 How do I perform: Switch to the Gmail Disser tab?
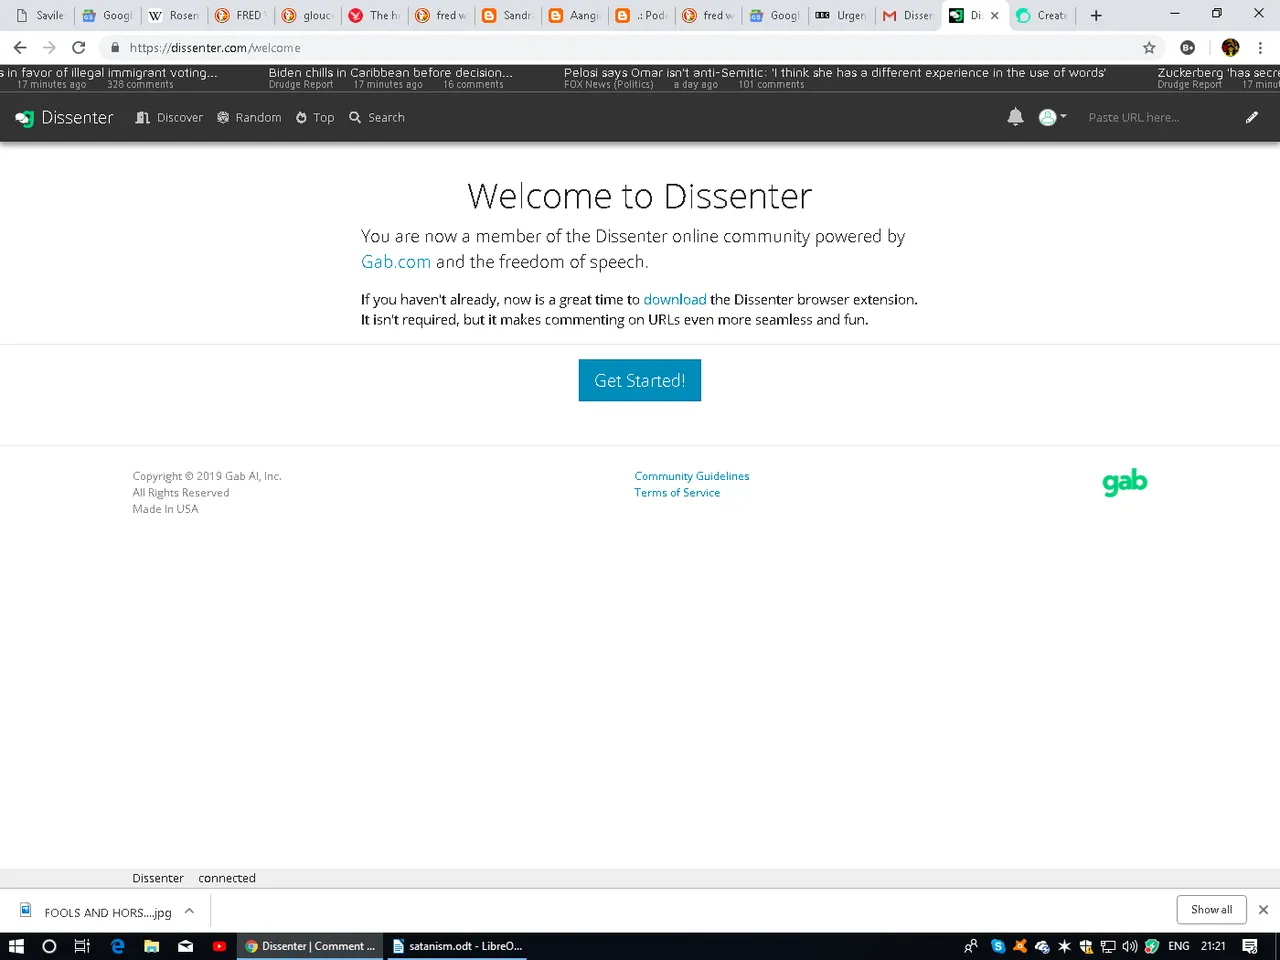coord(908,15)
